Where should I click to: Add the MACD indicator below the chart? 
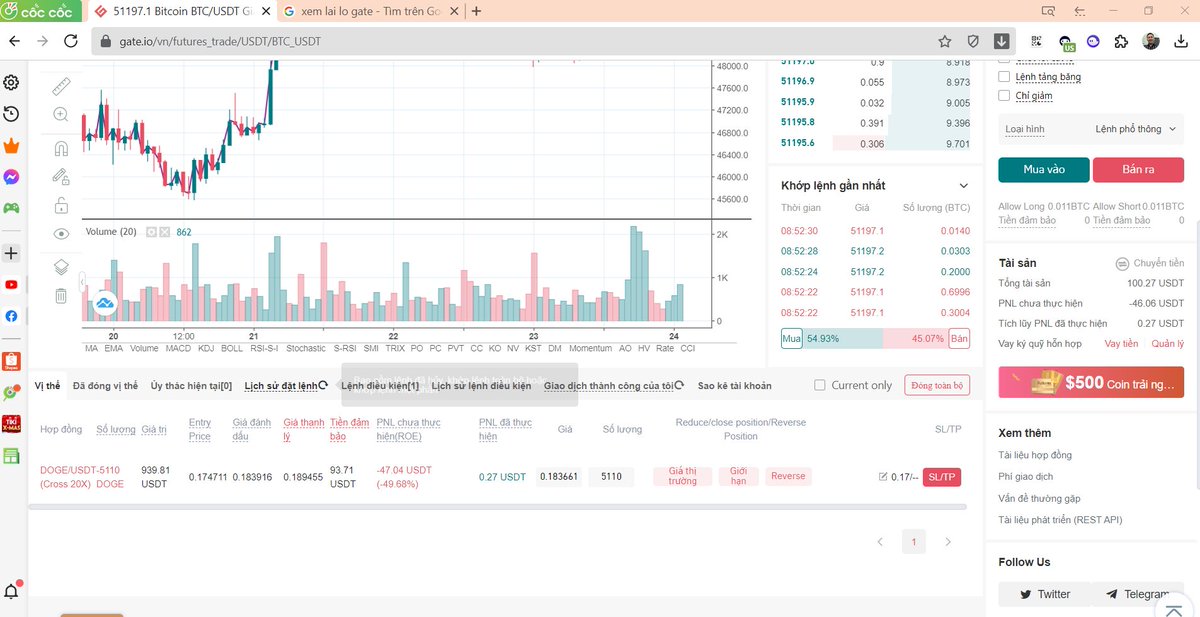pos(178,349)
